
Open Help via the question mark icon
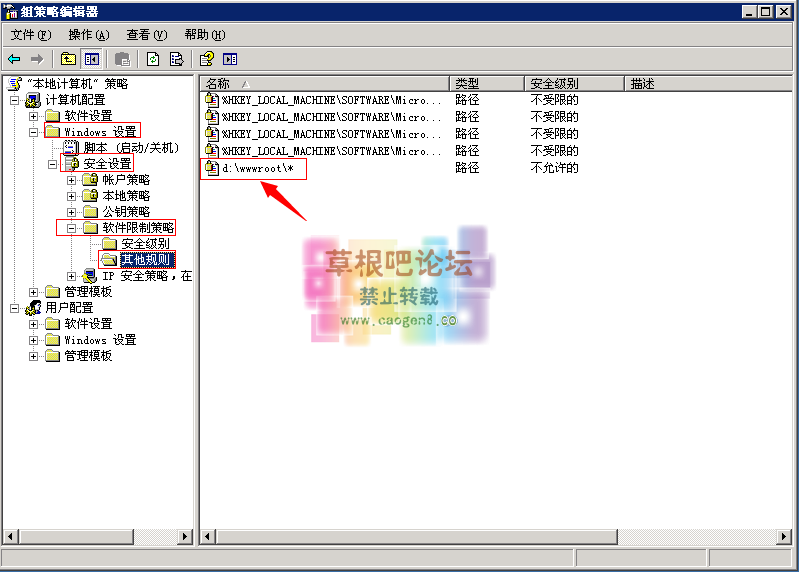click(207, 59)
